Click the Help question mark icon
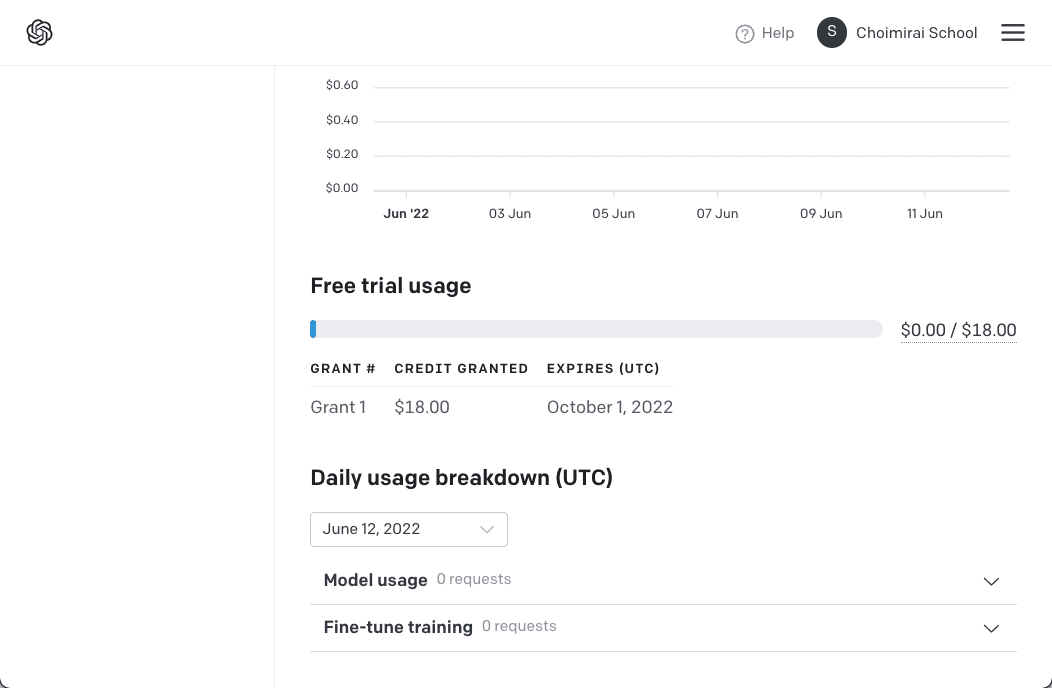The image size is (1052, 688). pyautogui.click(x=744, y=34)
